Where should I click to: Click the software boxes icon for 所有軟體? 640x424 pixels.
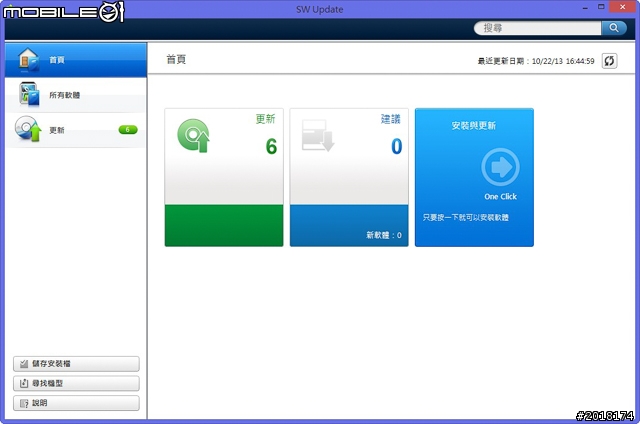(x=29, y=94)
